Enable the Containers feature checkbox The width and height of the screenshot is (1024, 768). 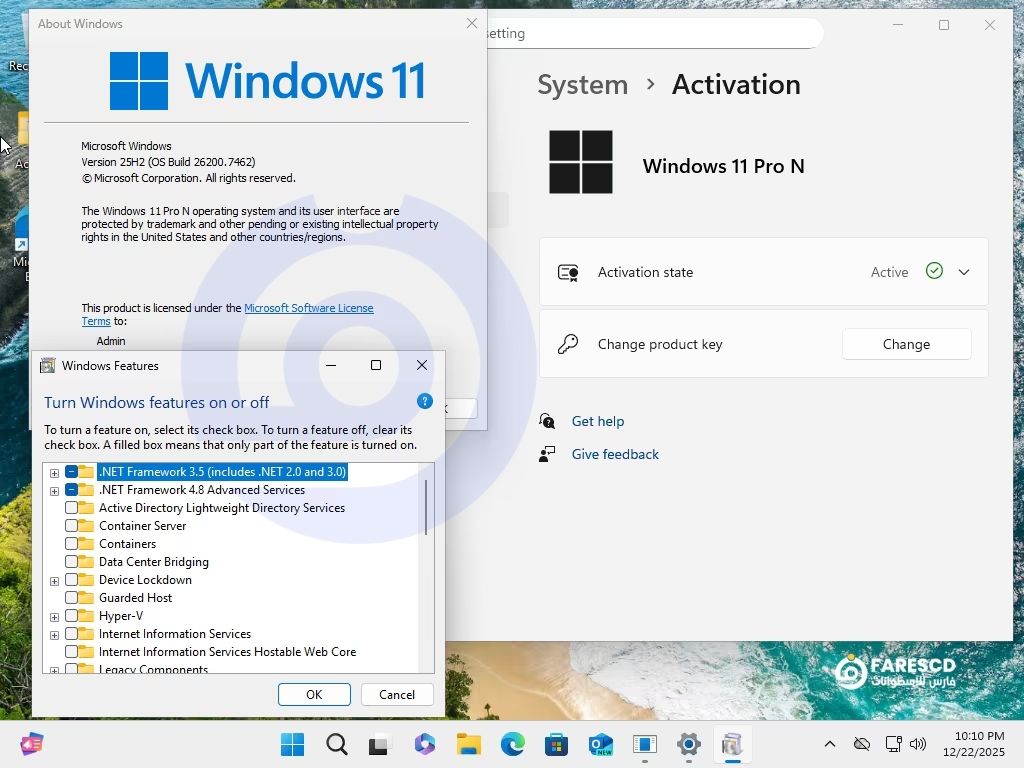(x=72, y=544)
